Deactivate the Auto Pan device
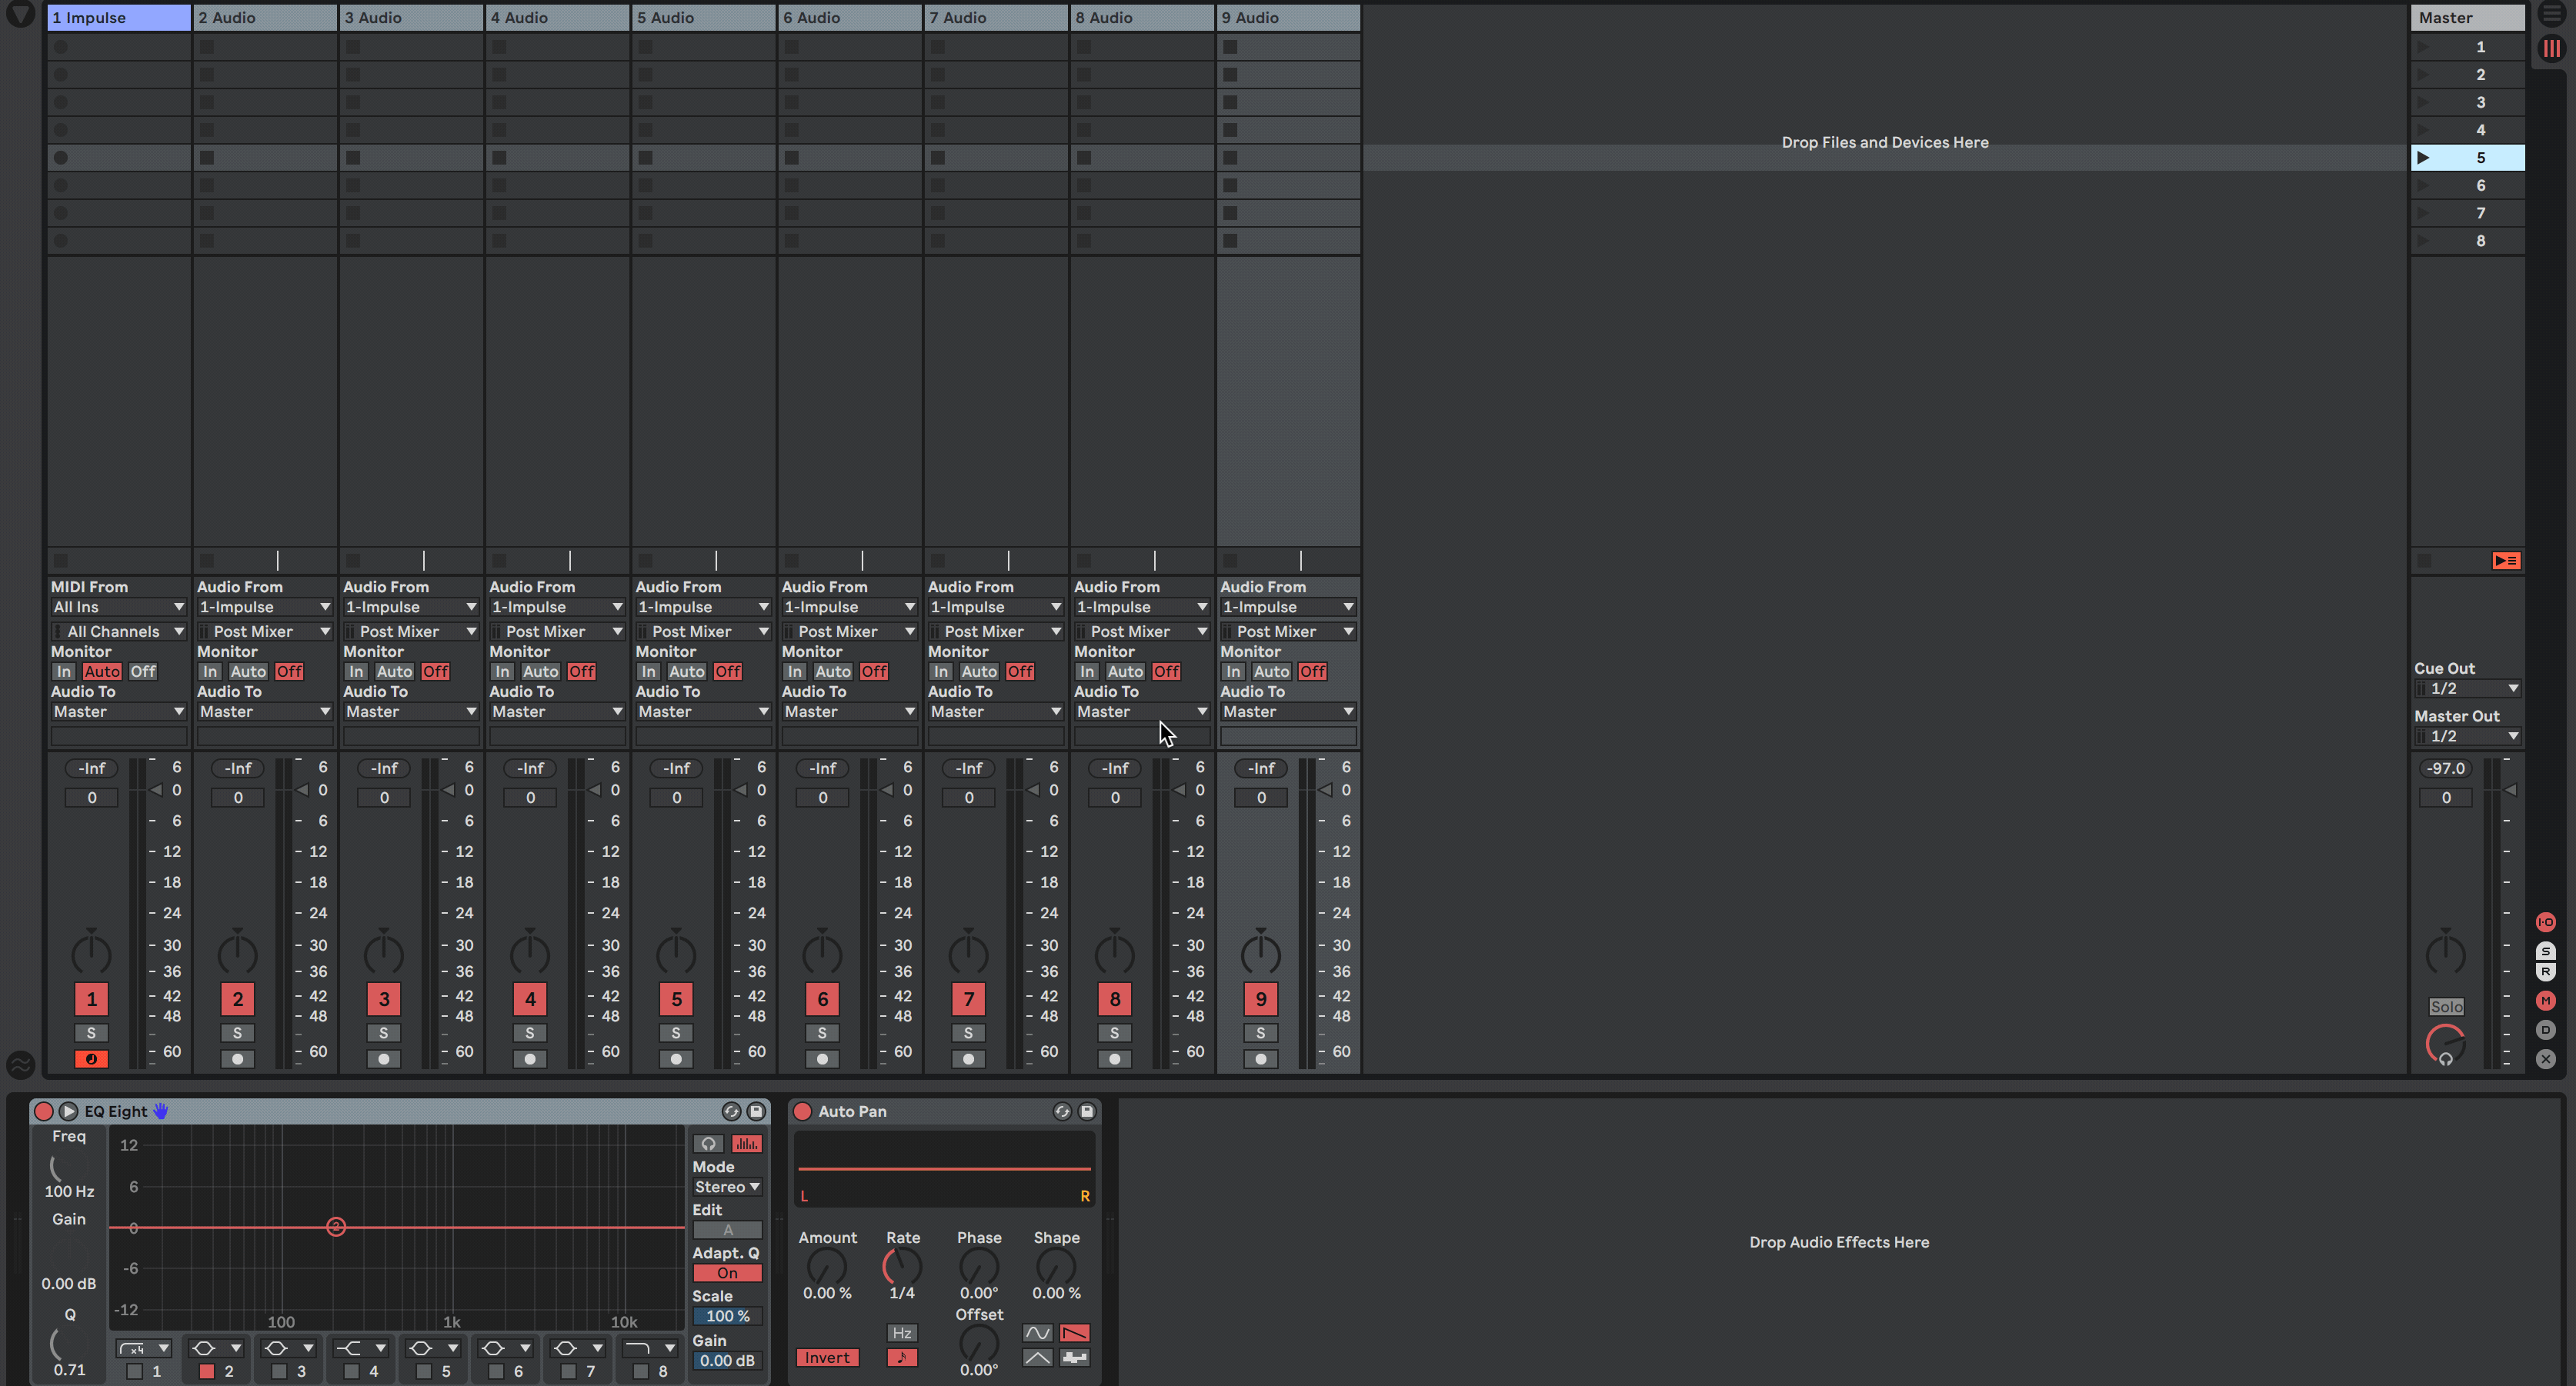This screenshot has width=2576, height=1386. (802, 1111)
